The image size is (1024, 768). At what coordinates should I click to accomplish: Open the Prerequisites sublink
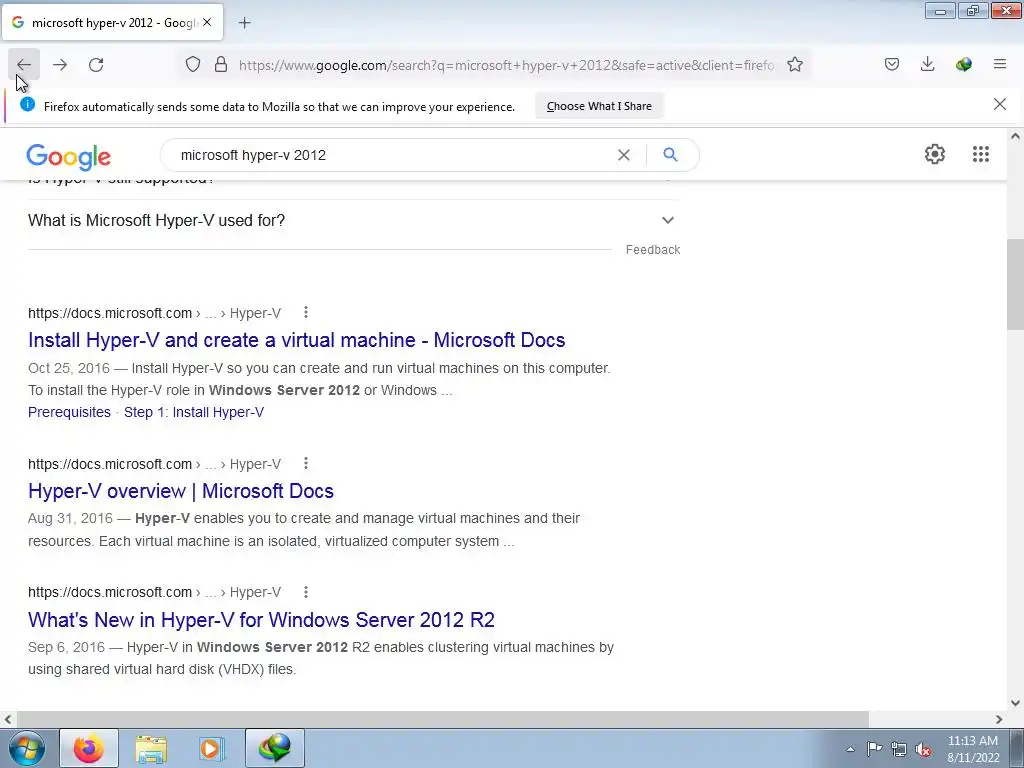[x=69, y=412]
